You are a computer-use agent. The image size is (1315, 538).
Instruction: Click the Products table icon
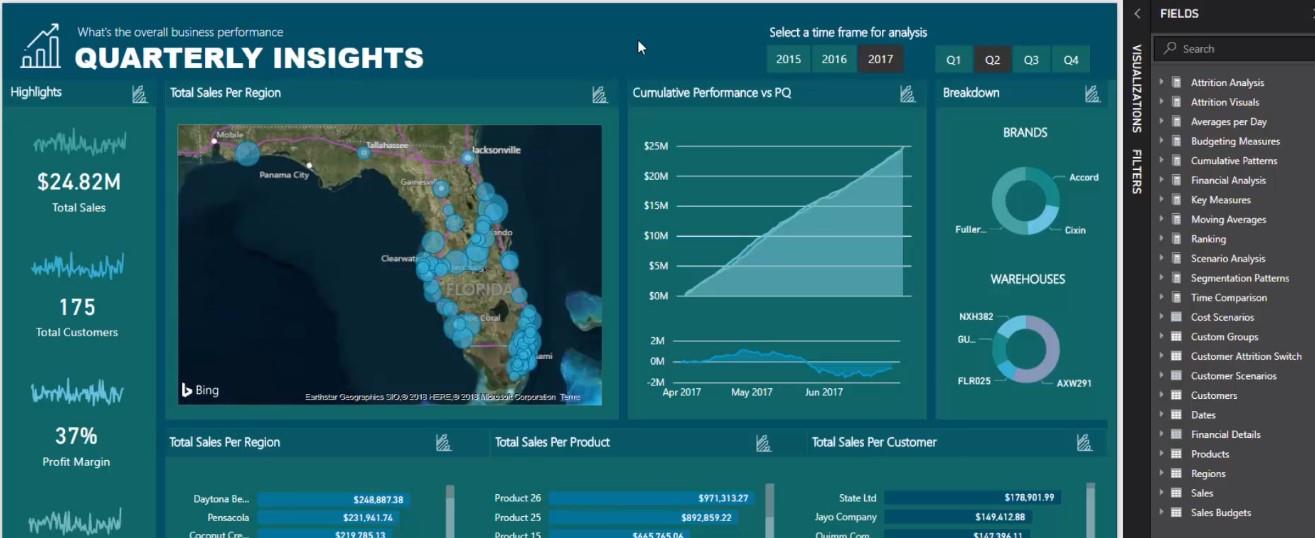point(1176,453)
